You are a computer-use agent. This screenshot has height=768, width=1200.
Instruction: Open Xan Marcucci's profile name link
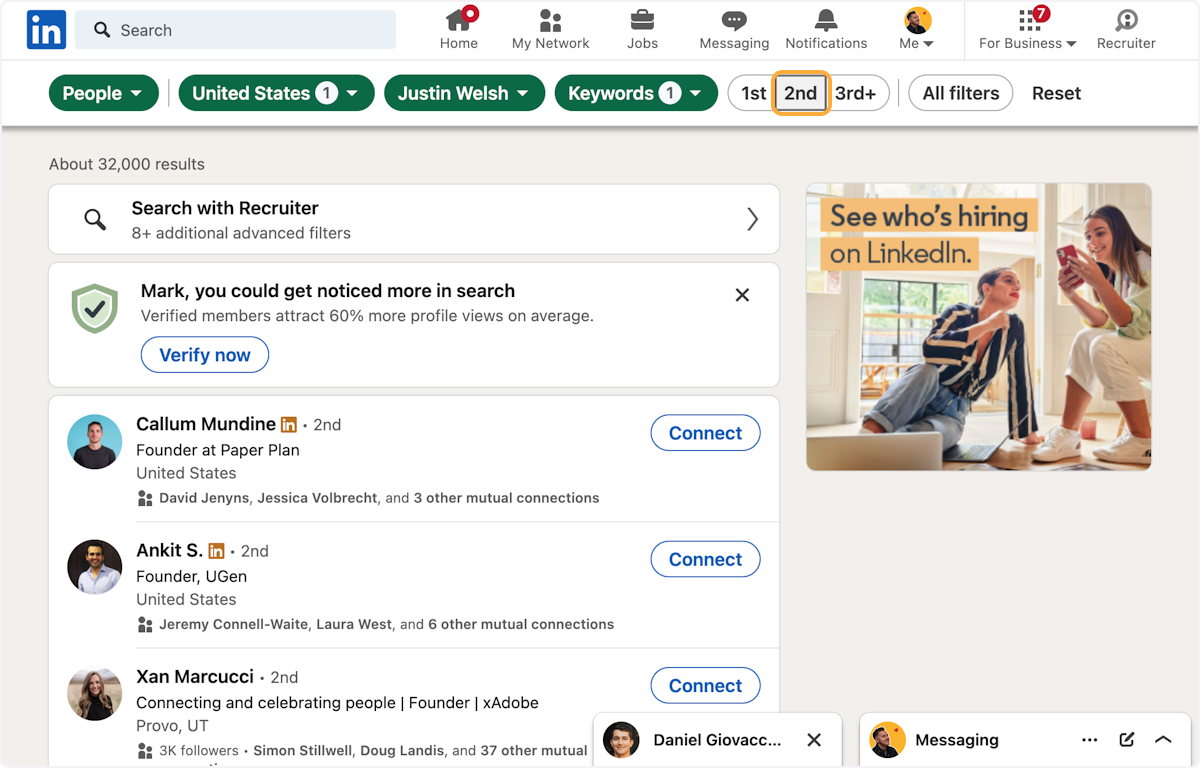(x=195, y=676)
